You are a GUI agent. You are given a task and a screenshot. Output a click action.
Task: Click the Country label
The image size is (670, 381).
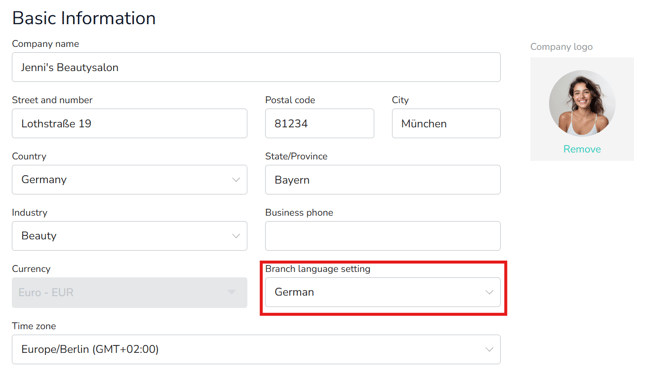tap(29, 156)
